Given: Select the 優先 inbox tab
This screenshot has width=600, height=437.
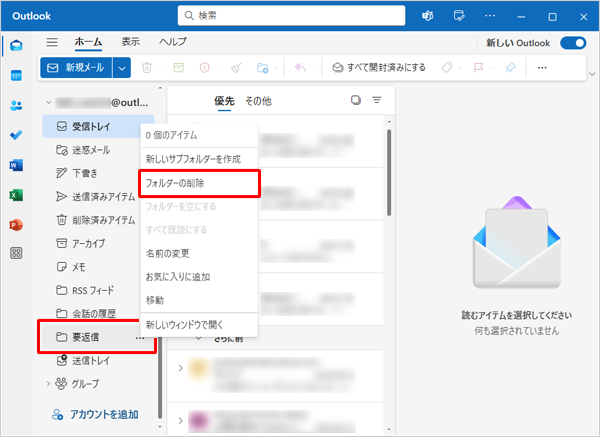Looking at the screenshot, I should [x=224, y=101].
